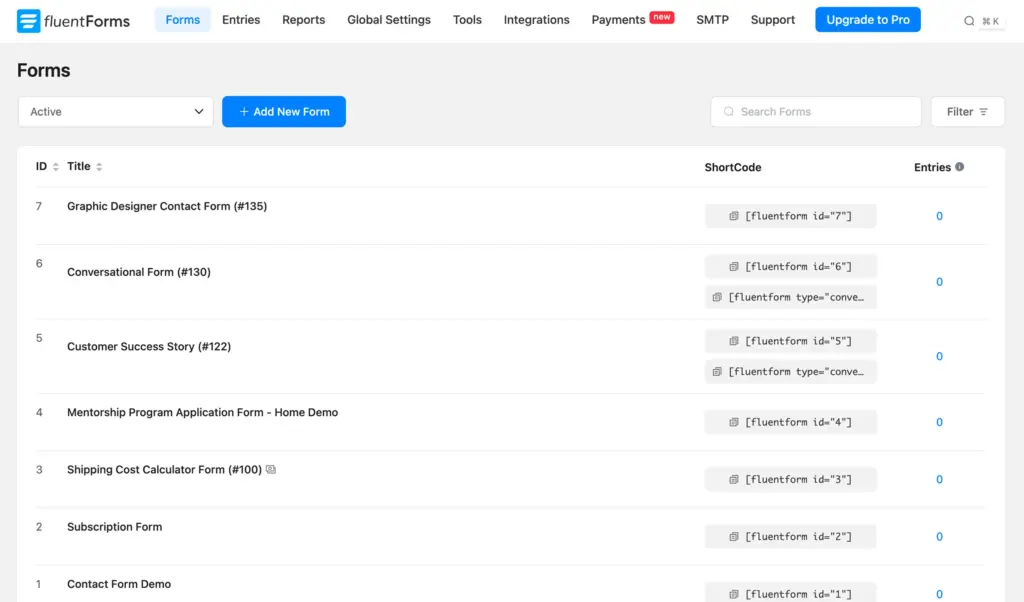Open the Active status dropdown
1024x602 pixels.
pyautogui.click(x=116, y=112)
